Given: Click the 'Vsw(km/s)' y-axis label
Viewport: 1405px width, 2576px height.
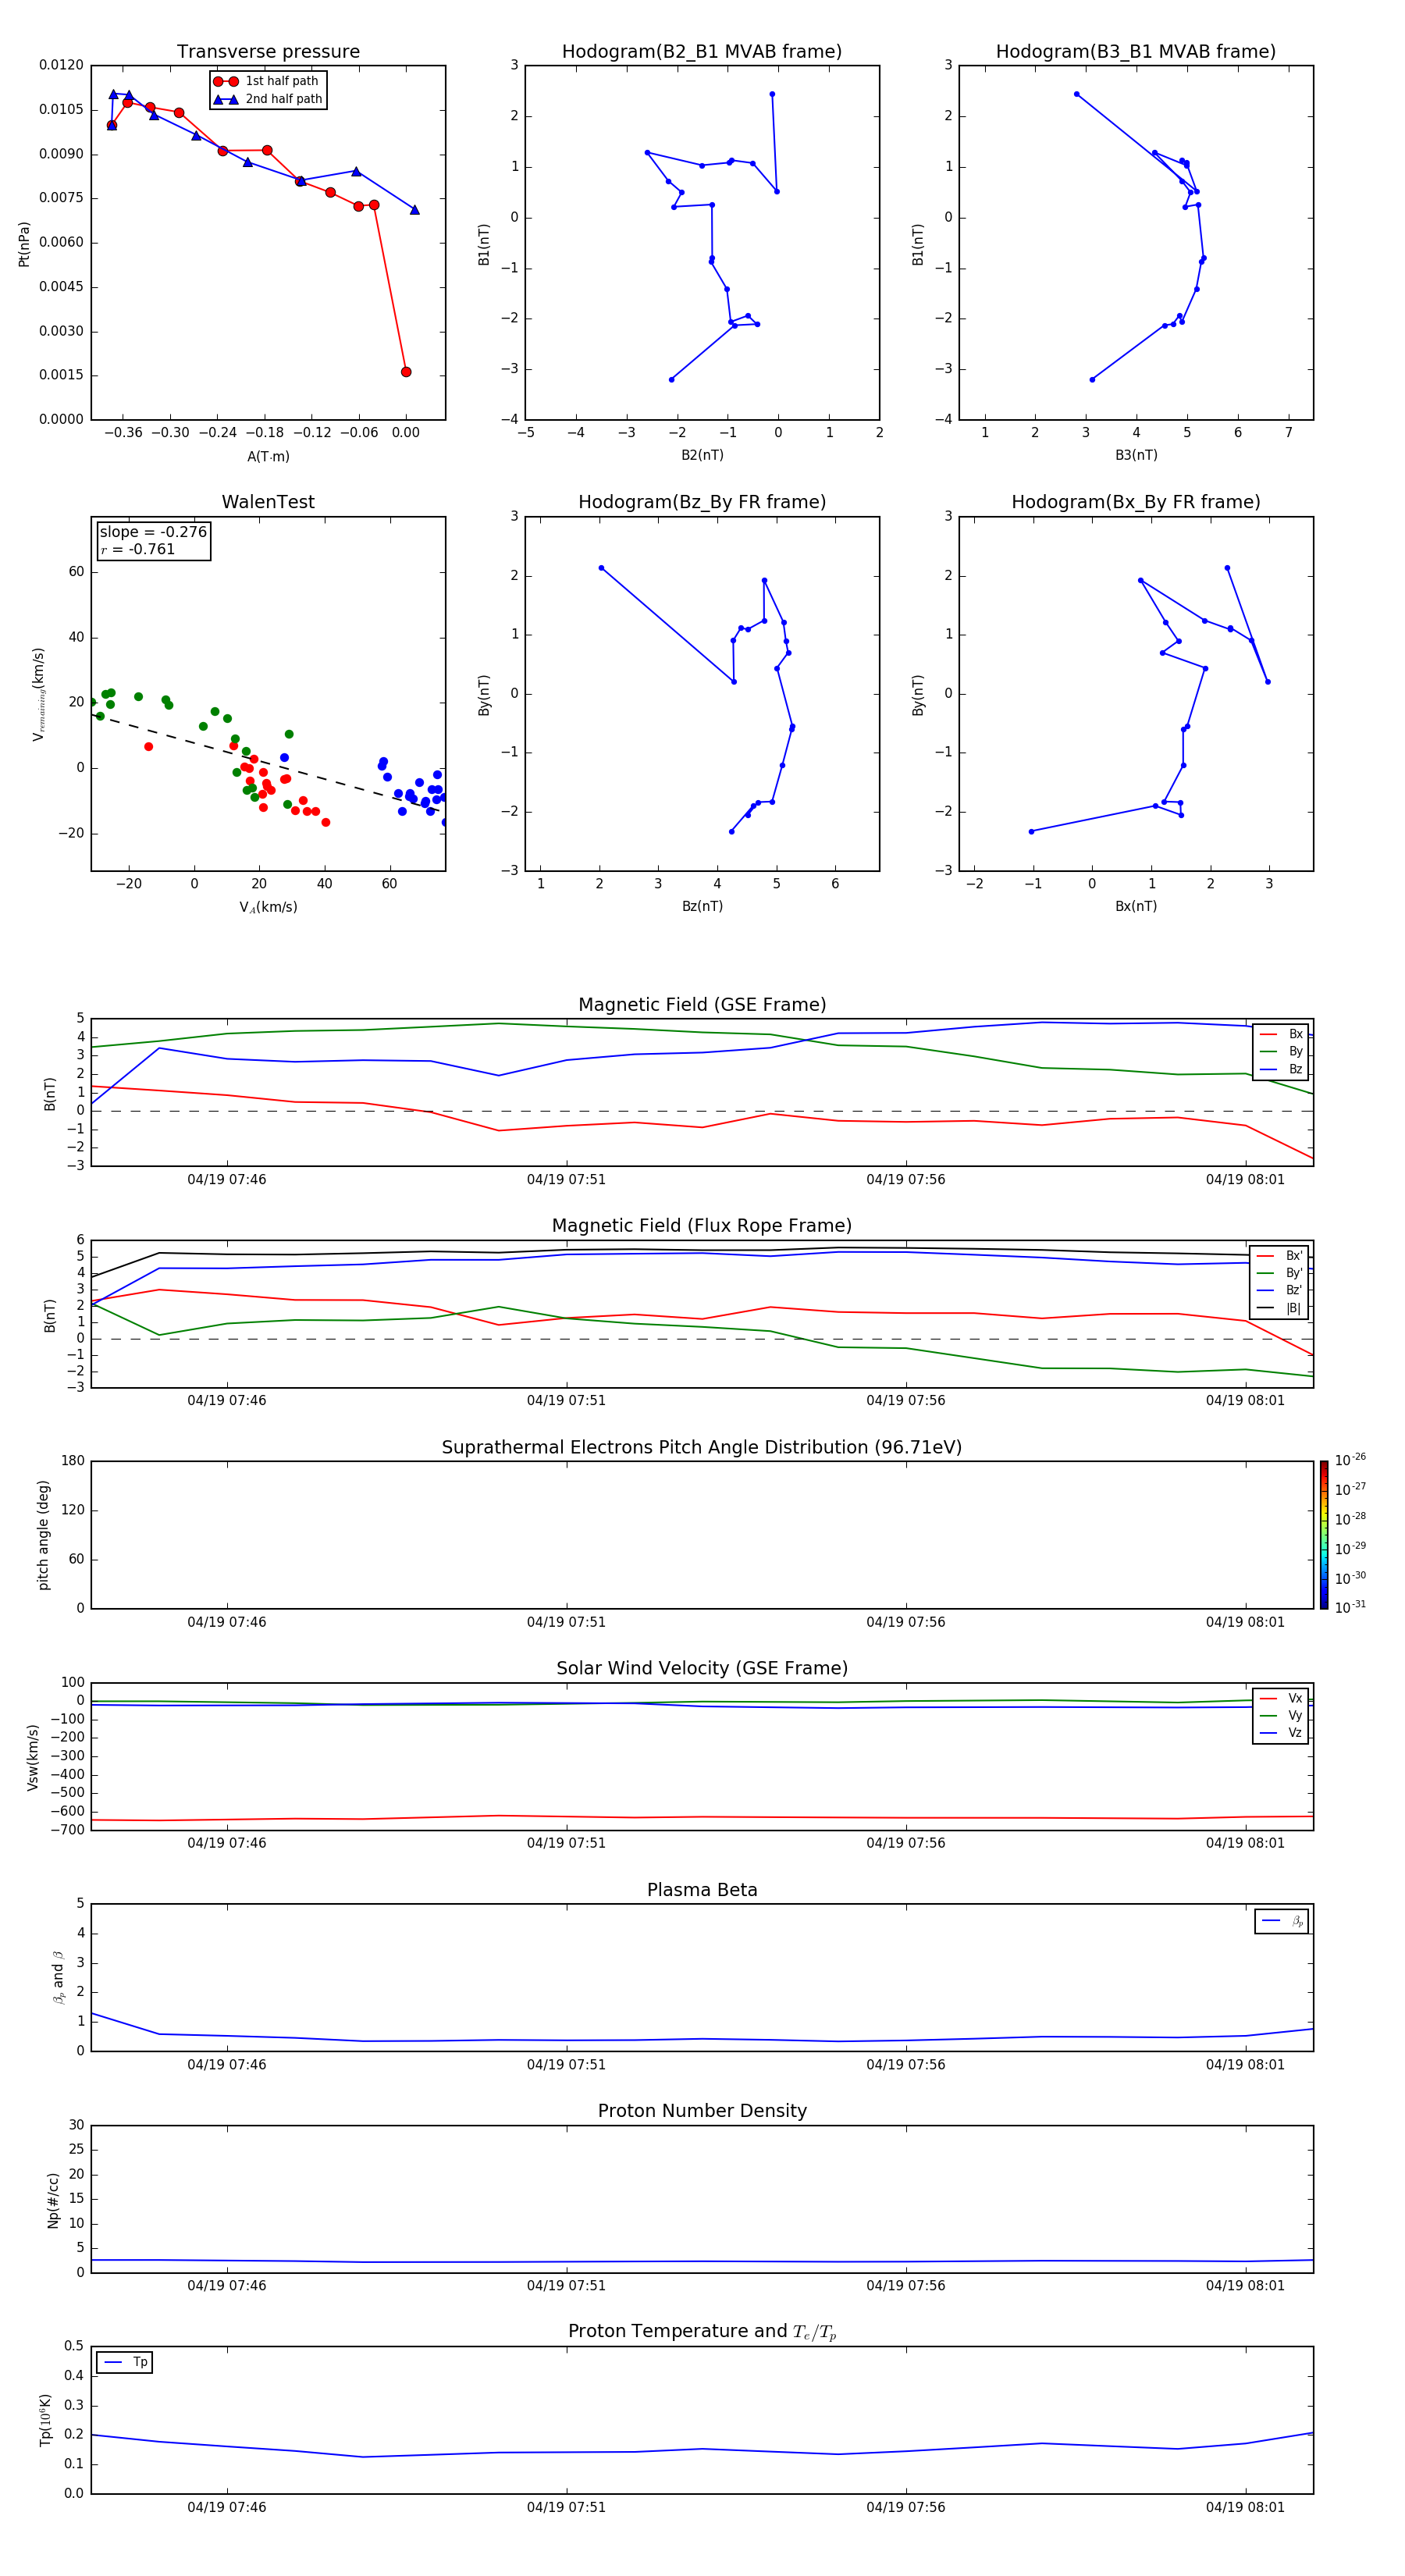Looking at the screenshot, I should pyautogui.click(x=32, y=1757).
